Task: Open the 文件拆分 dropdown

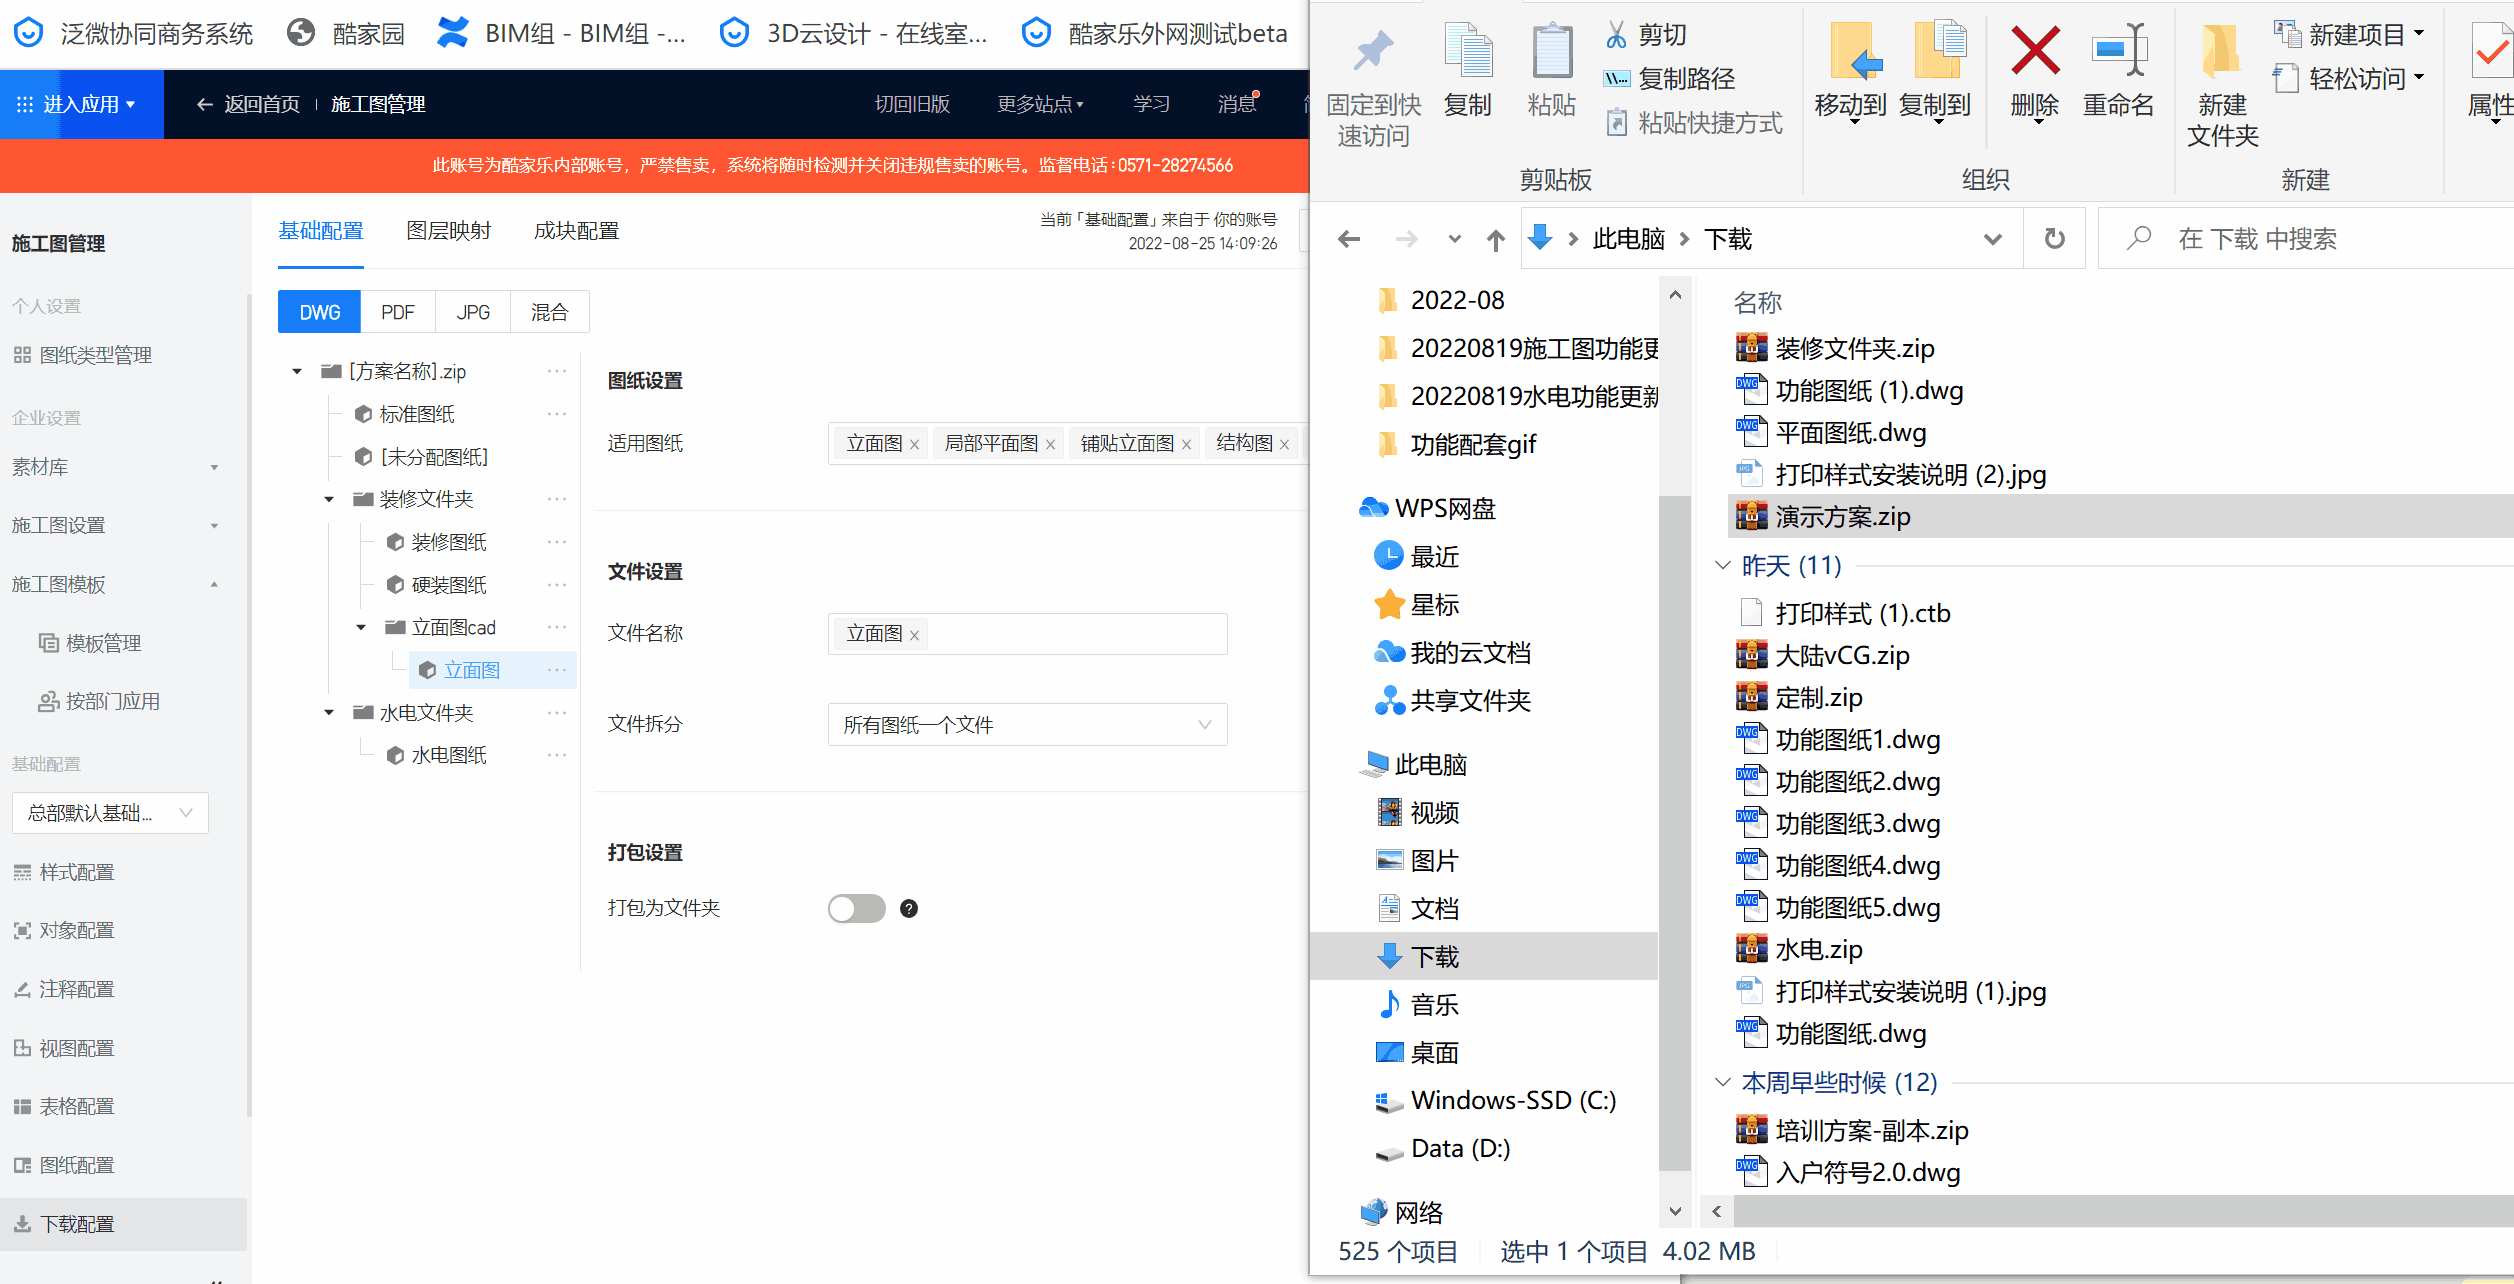Action: 1027,725
